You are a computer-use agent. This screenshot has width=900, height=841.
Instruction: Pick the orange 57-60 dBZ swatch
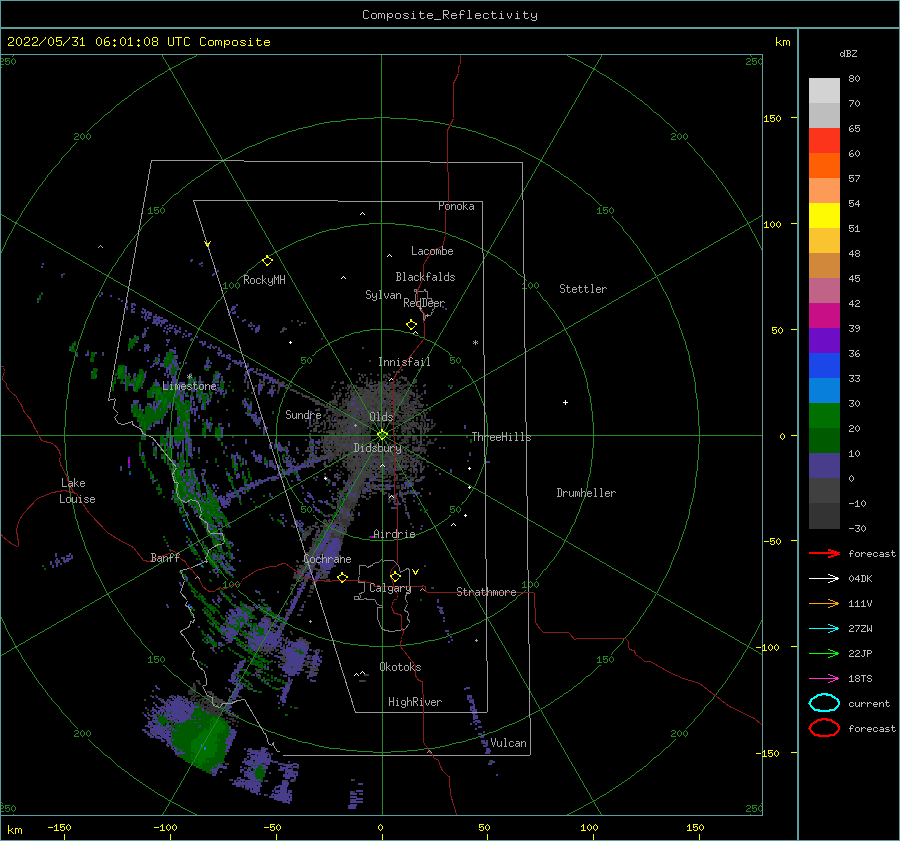824,165
